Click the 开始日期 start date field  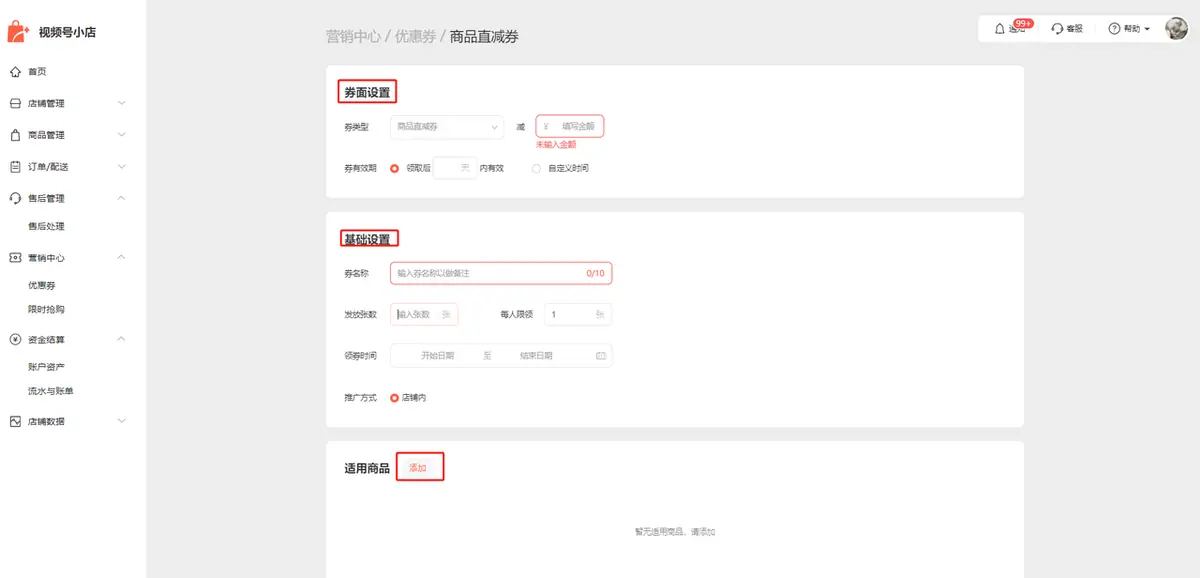[x=437, y=356]
